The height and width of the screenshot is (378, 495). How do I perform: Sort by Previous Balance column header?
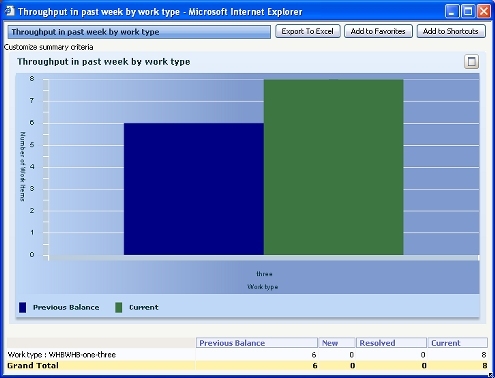click(257, 343)
